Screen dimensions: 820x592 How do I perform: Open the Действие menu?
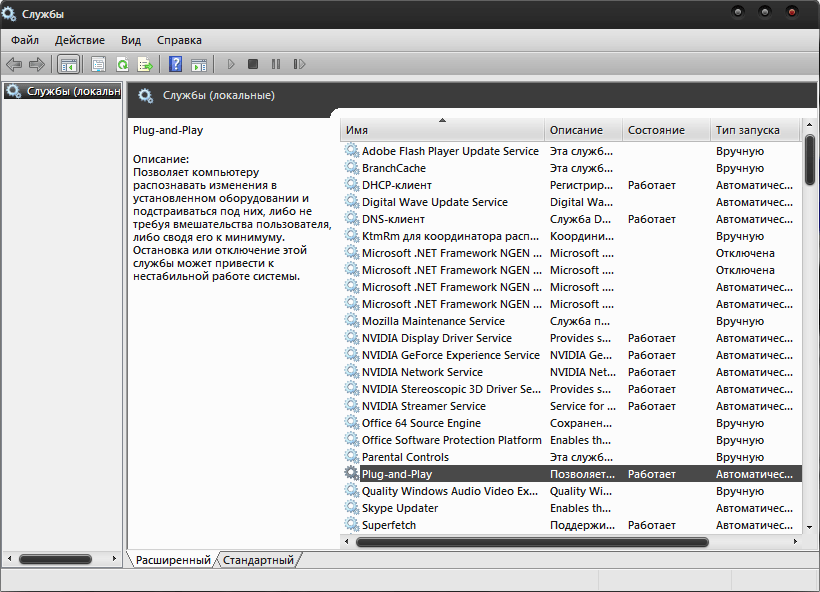coord(80,40)
